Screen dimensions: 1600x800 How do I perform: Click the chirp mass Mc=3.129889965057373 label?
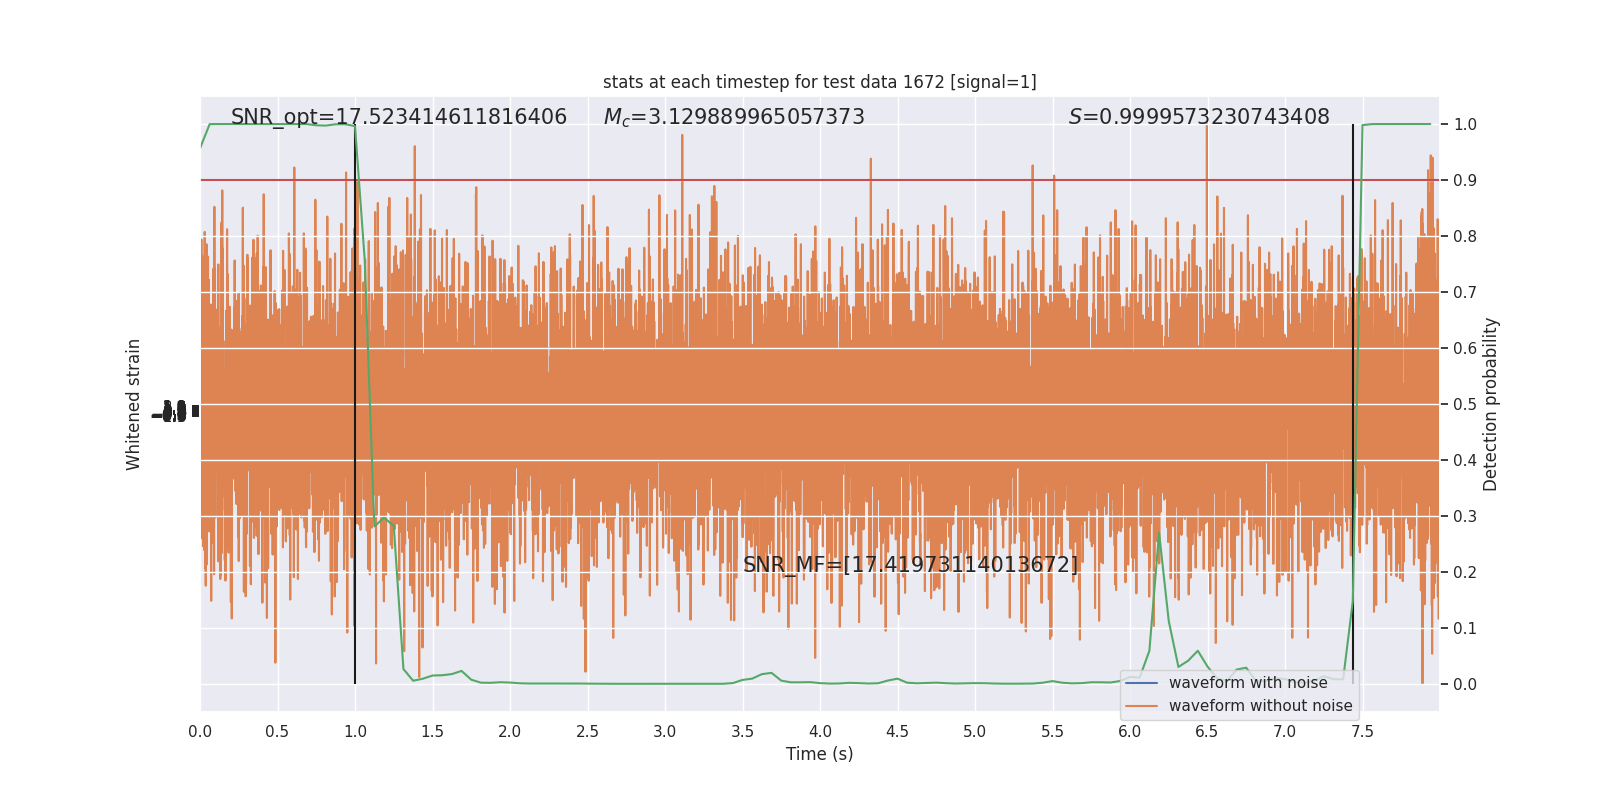[x=734, y=117]
